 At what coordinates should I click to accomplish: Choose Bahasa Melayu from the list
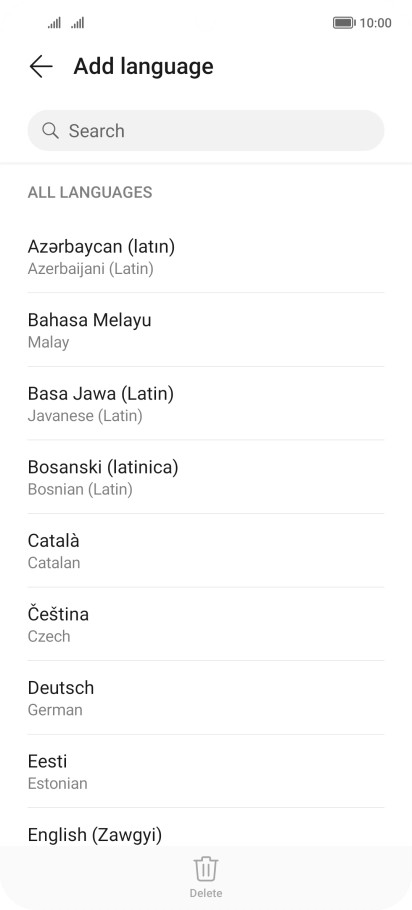[x=205, y=330]
